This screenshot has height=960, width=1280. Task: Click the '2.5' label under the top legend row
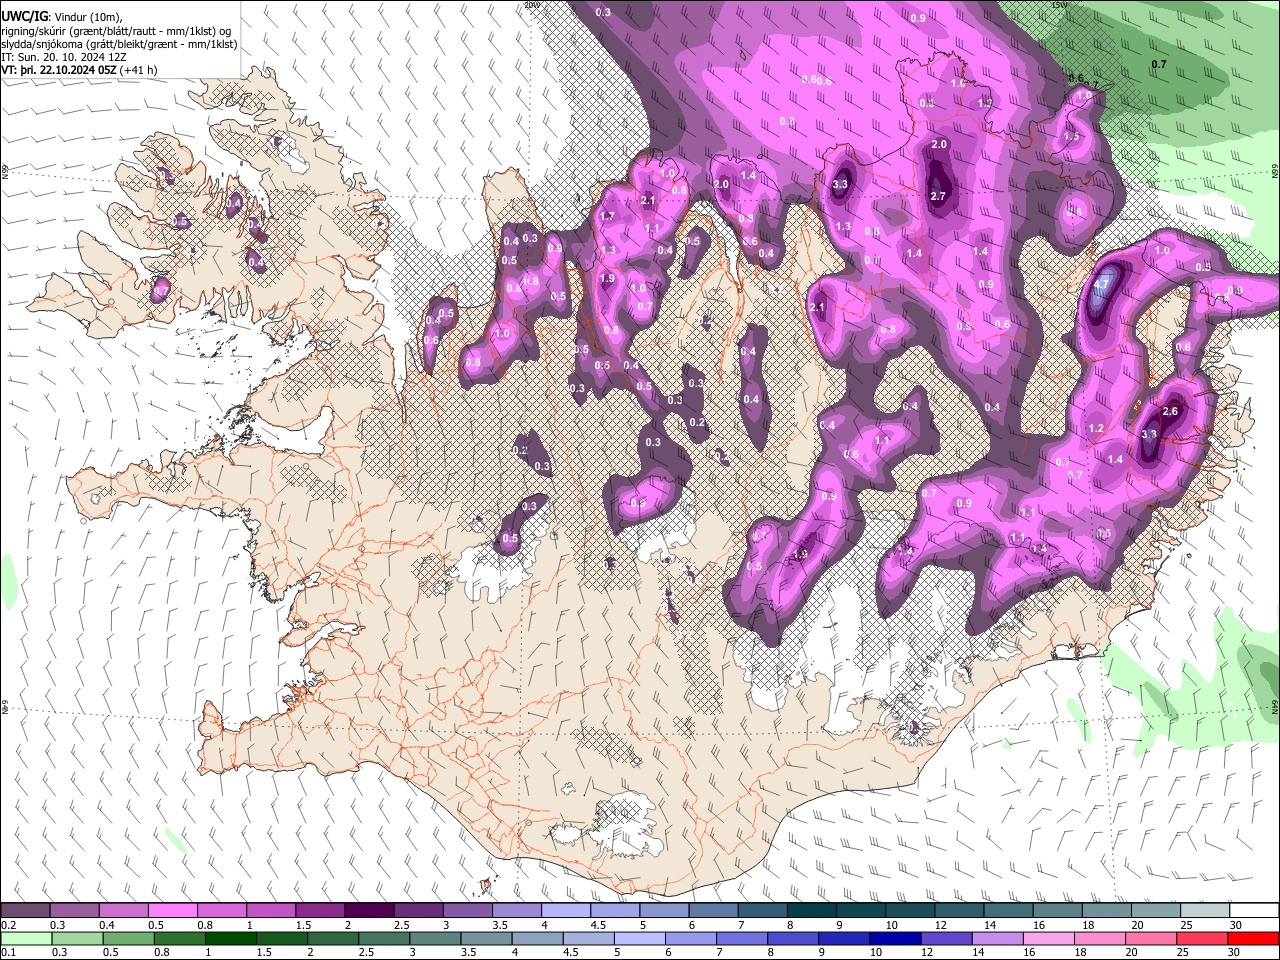[401, 925]
